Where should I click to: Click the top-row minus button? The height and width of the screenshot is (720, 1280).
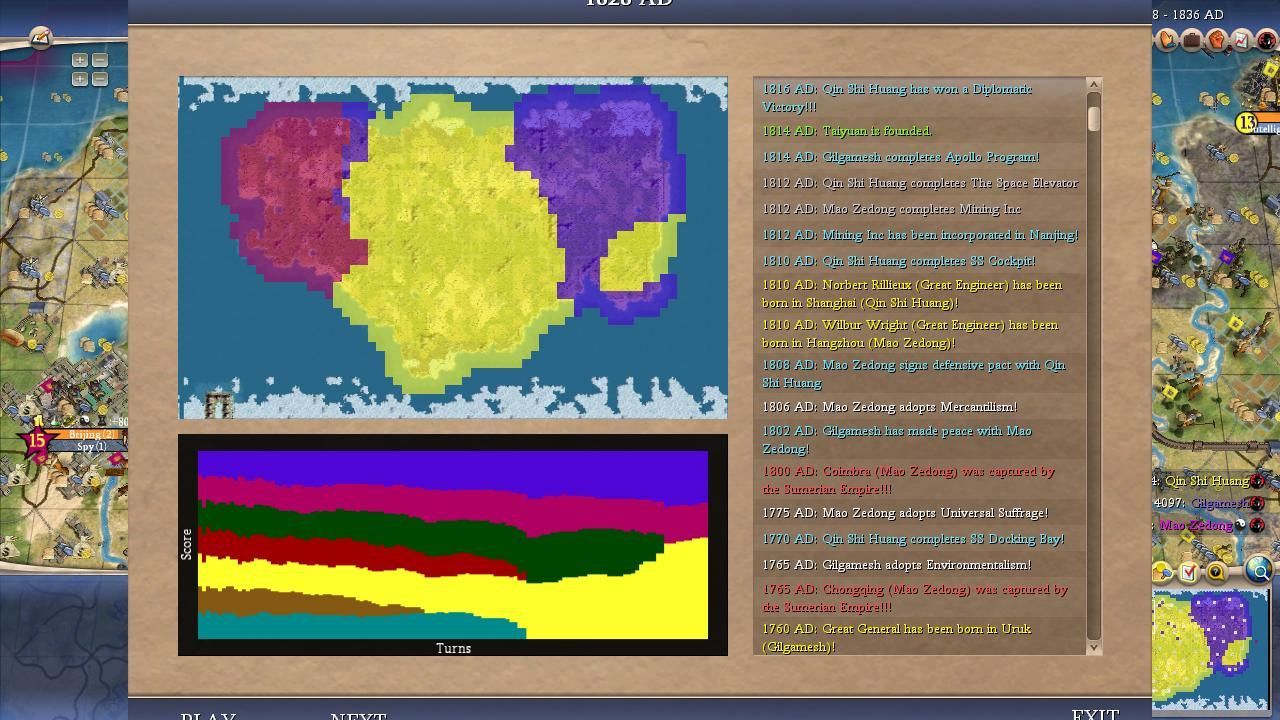pyautogui.click(x=99, y=60)
